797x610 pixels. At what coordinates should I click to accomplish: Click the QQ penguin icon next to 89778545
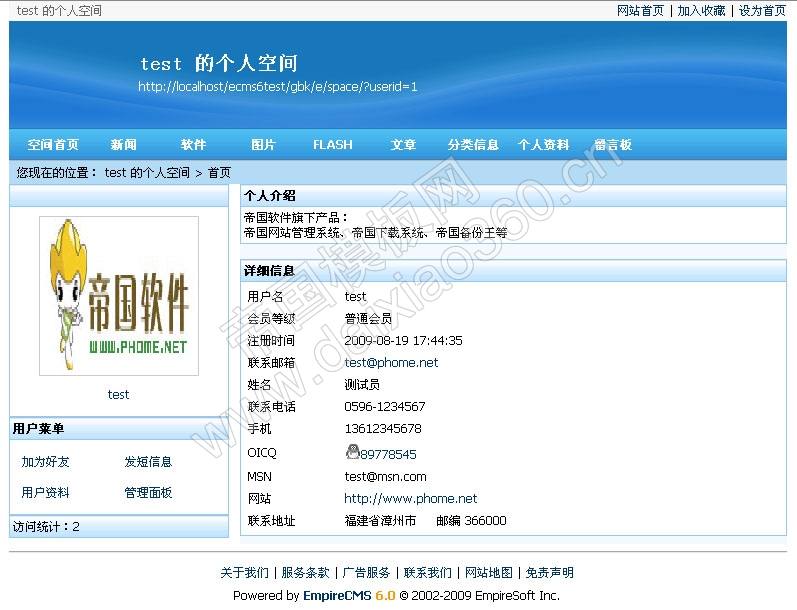click(352, 453)
